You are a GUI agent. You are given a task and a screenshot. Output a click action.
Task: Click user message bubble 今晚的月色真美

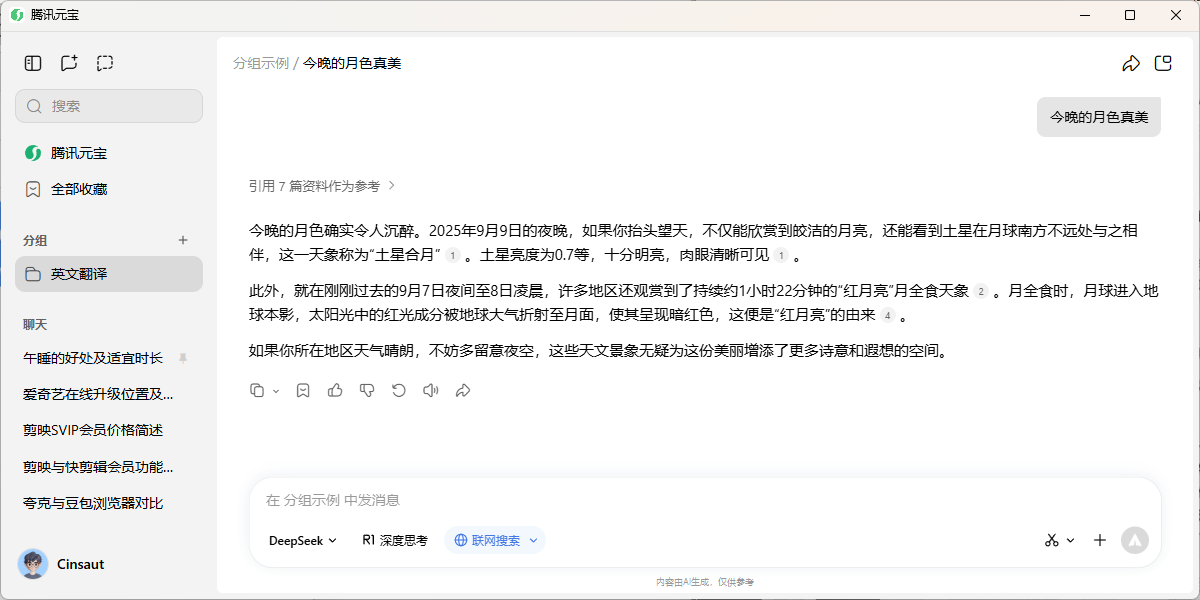(x=1099, y=117)
